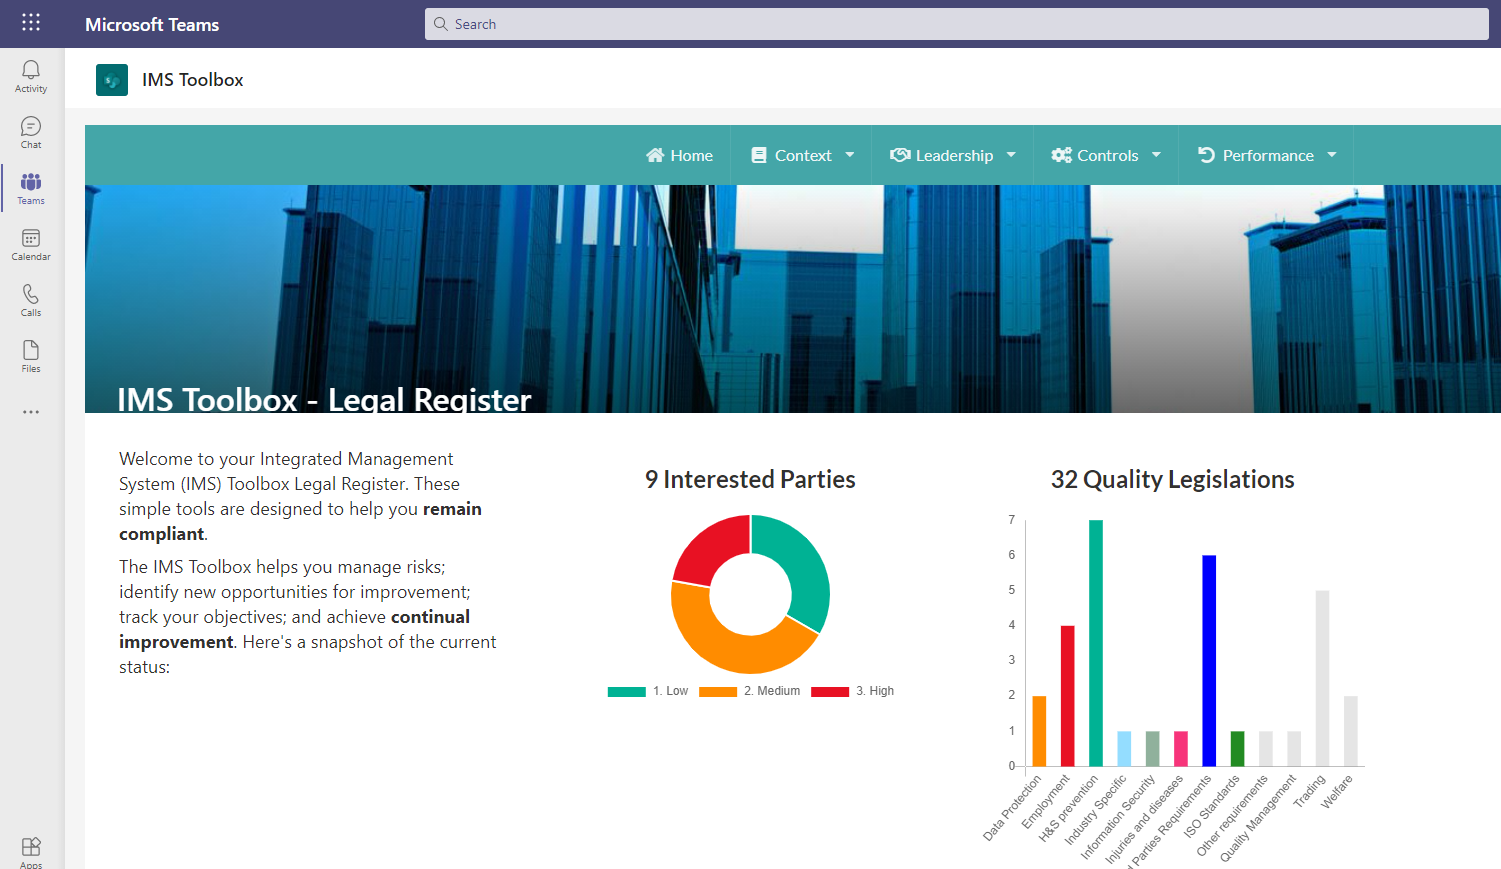This screenshot has width=1501, height=869.
Task: Click the bold 'continual improvement' text
Action: pyautogui.click(x=294, y=629)
